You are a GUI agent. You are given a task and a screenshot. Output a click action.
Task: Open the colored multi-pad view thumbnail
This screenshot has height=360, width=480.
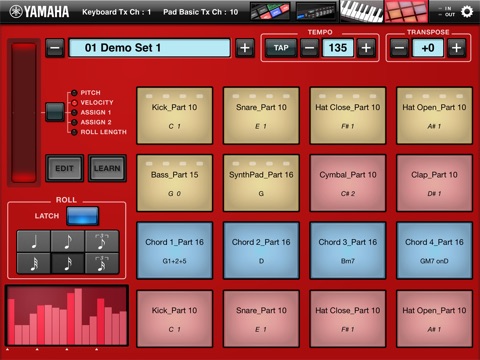270,11
